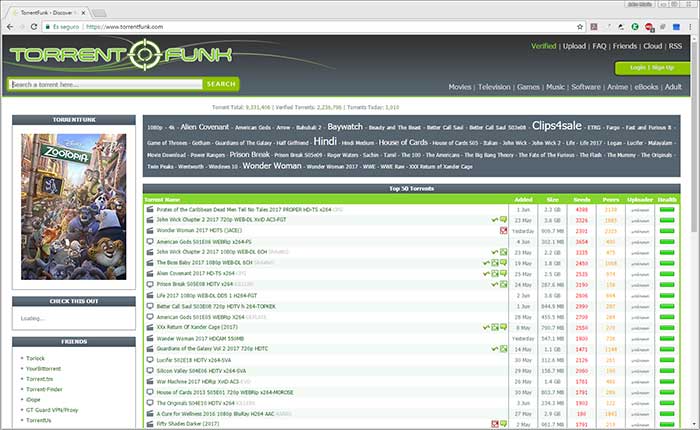Click comment icon on Alien Covenant row
The image size is (700, 430).
(x=503, y=273)
